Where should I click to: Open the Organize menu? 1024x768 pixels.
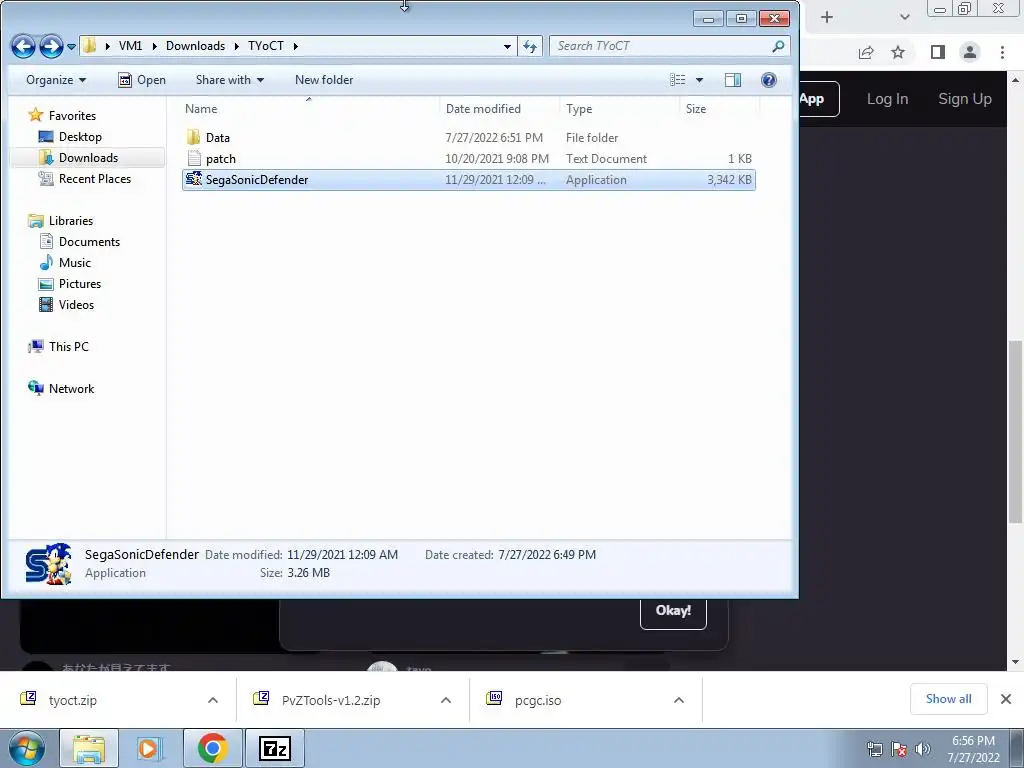pyautogui.click(x=56, y=80)
